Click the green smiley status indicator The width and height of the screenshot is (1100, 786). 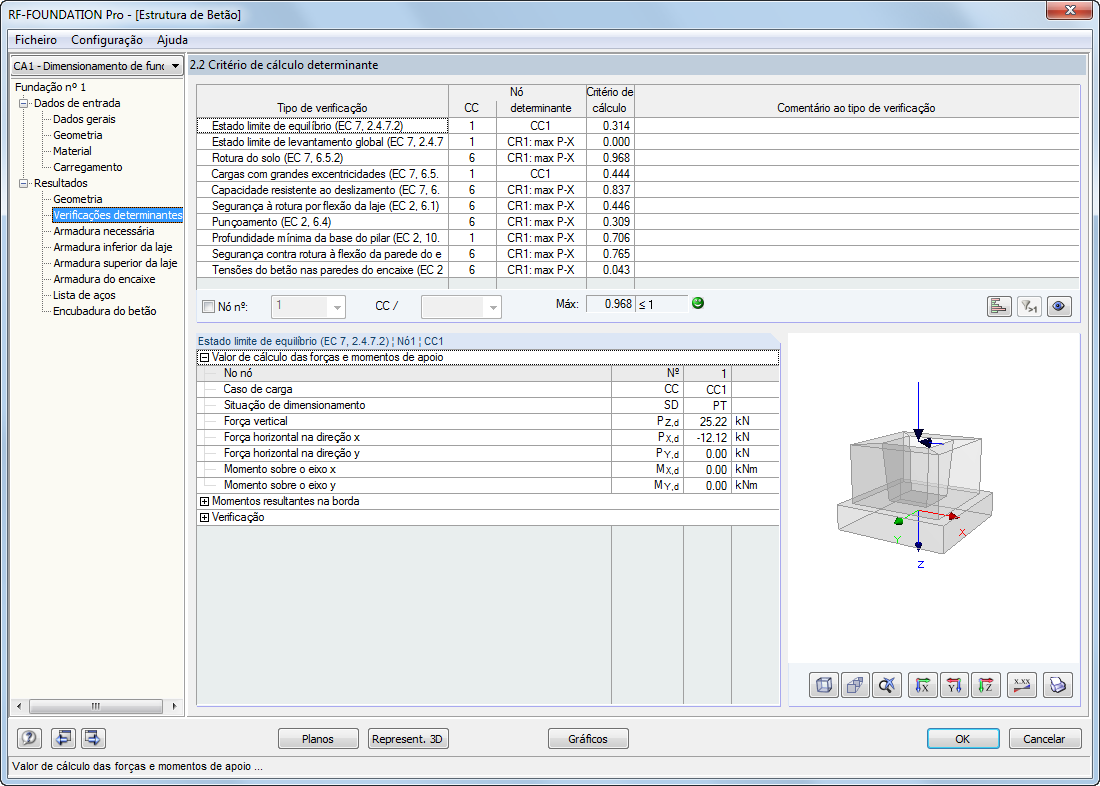tap(697, 303)
